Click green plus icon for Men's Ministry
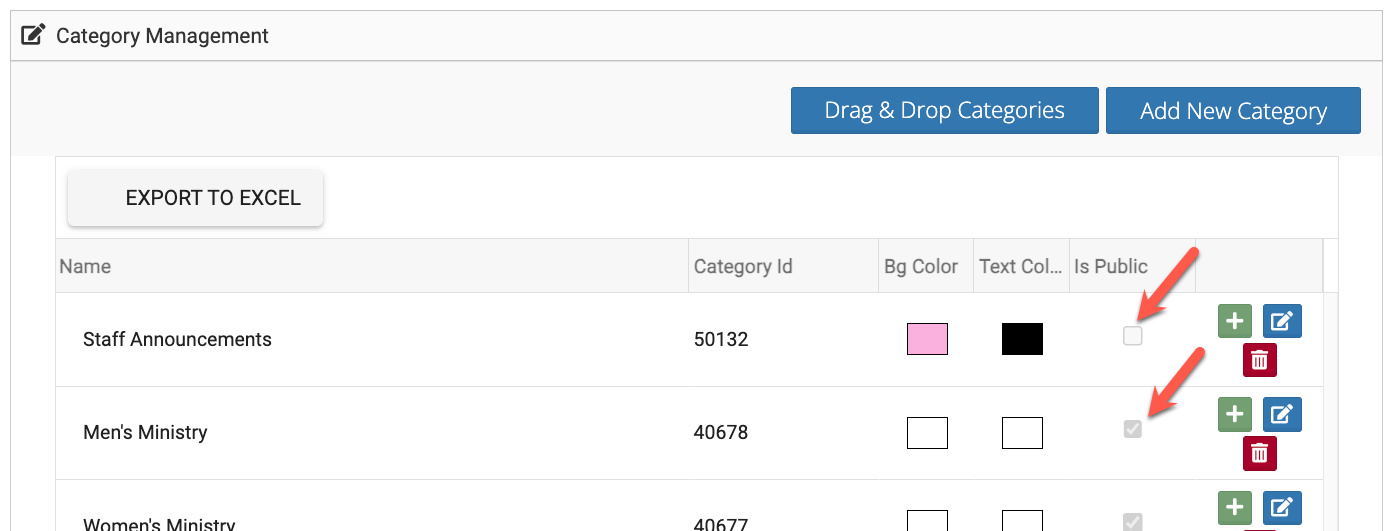The height and width of the screenshot is (531, 1388). [1235, 414]
